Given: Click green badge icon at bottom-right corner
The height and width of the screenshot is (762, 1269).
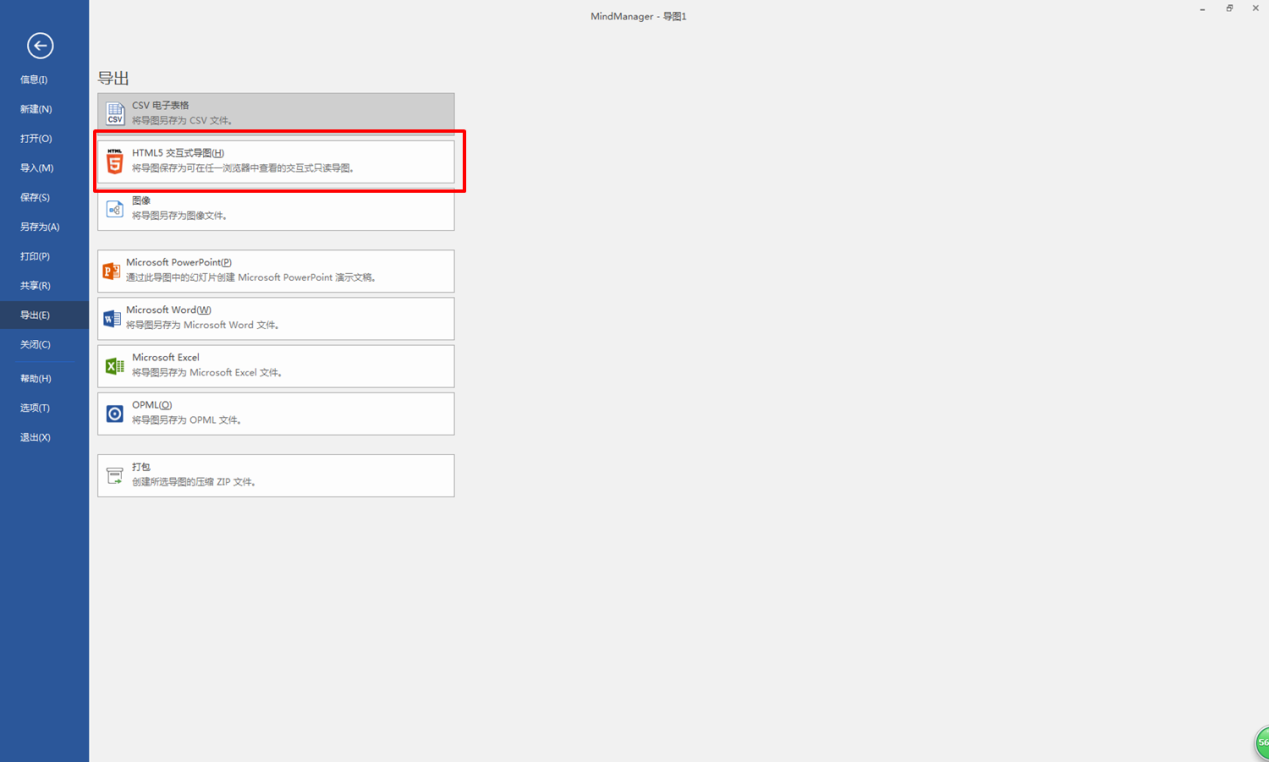Looking at the screenshot, I should click(1262, 743).
